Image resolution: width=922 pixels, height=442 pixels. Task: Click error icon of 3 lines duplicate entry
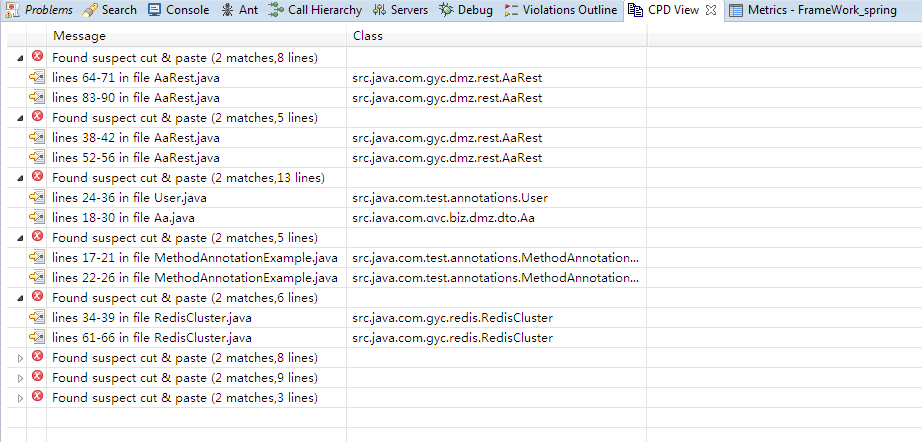[38, 396]
